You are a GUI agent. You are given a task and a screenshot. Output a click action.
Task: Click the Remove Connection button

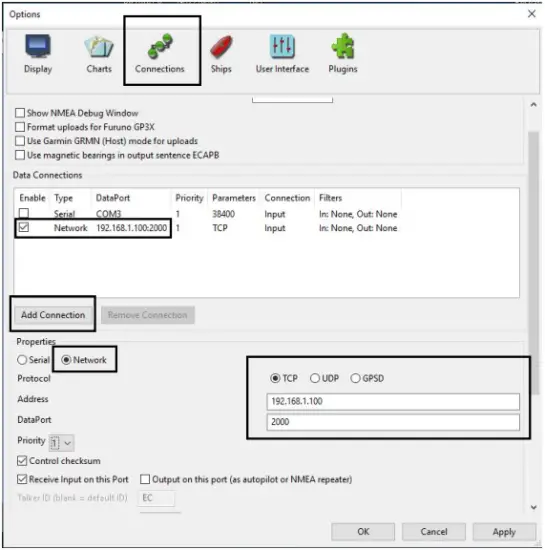[x=148, y=315]
